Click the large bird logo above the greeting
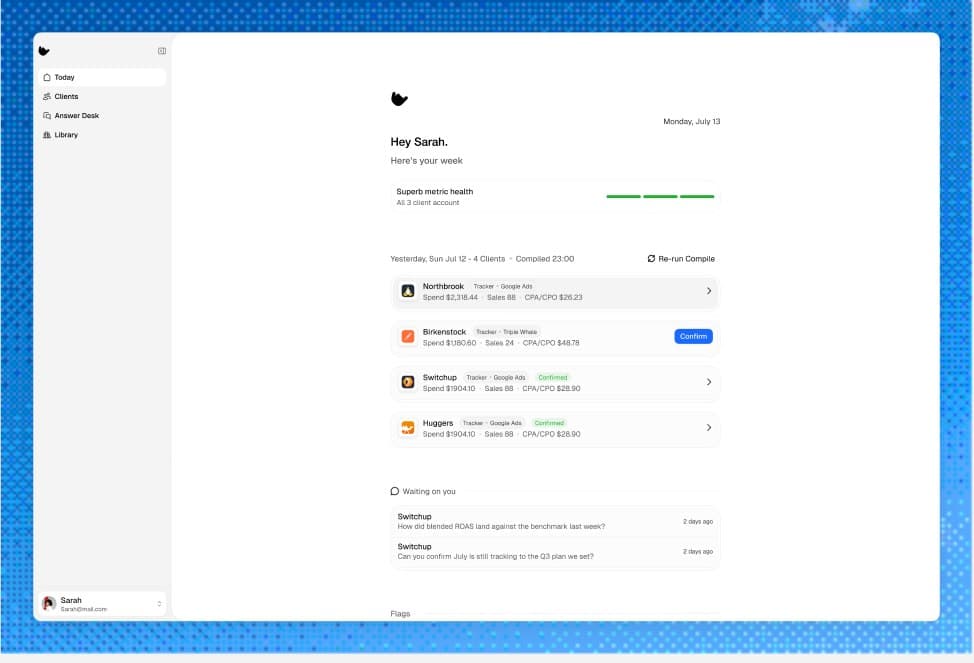Image resolution: width=974 pixels, height=663 pixels. 399,99
